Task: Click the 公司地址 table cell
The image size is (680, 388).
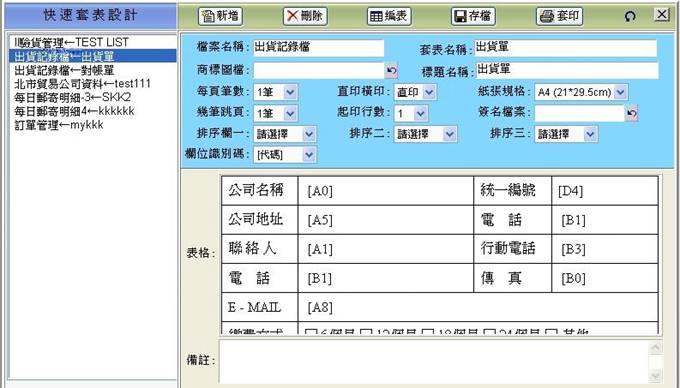Action: [x=260, y=220]
